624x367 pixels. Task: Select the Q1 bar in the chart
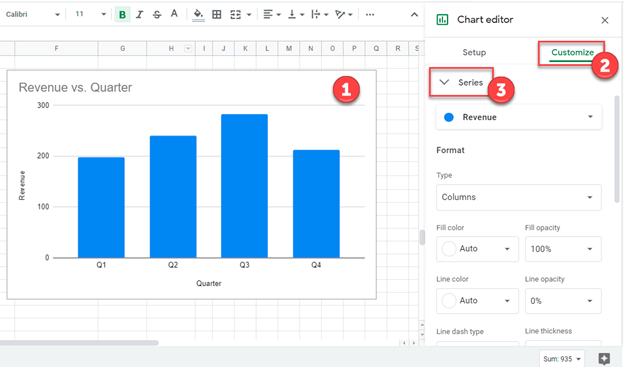coord(101,207)
